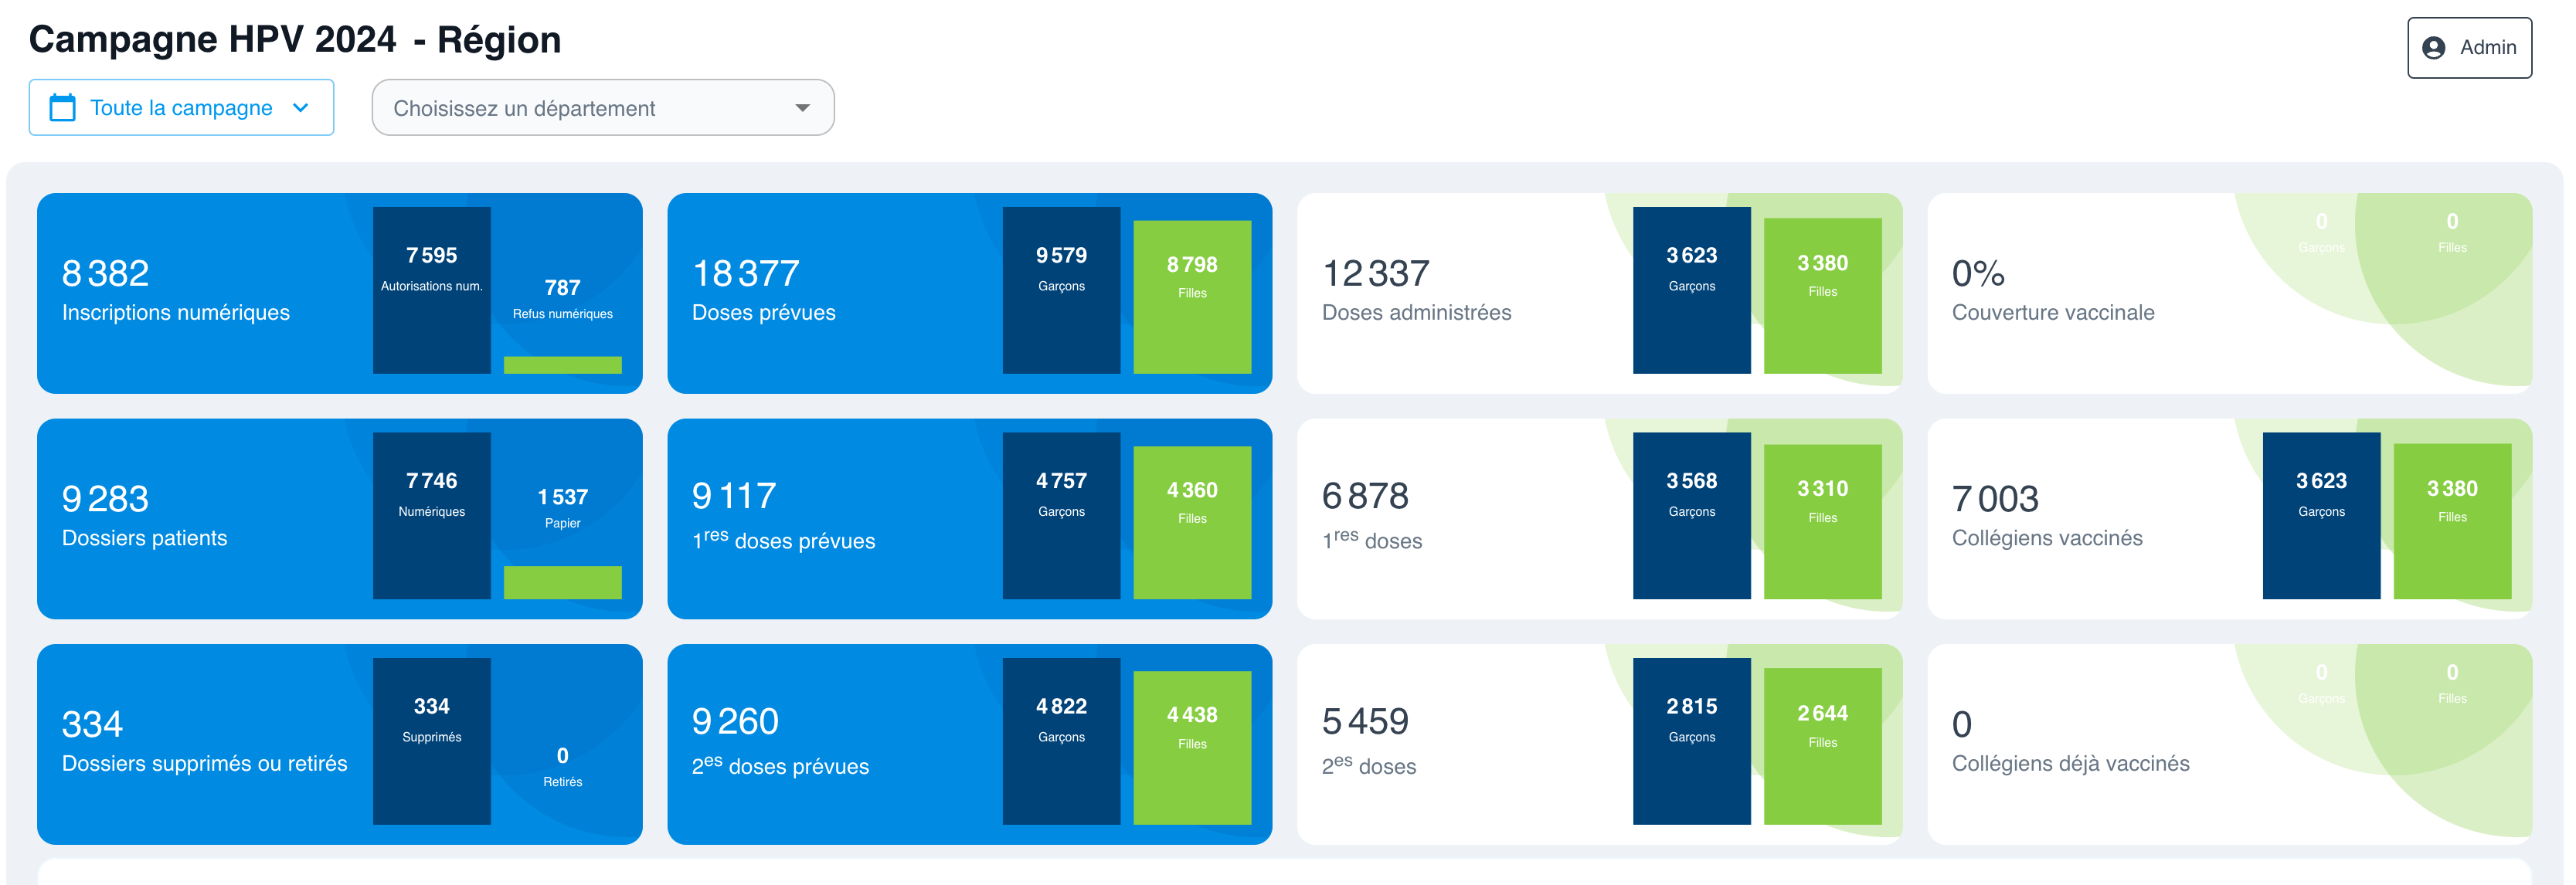Select the 1 537 Papier bar
2576x885 pixels.
coord(563,582)
